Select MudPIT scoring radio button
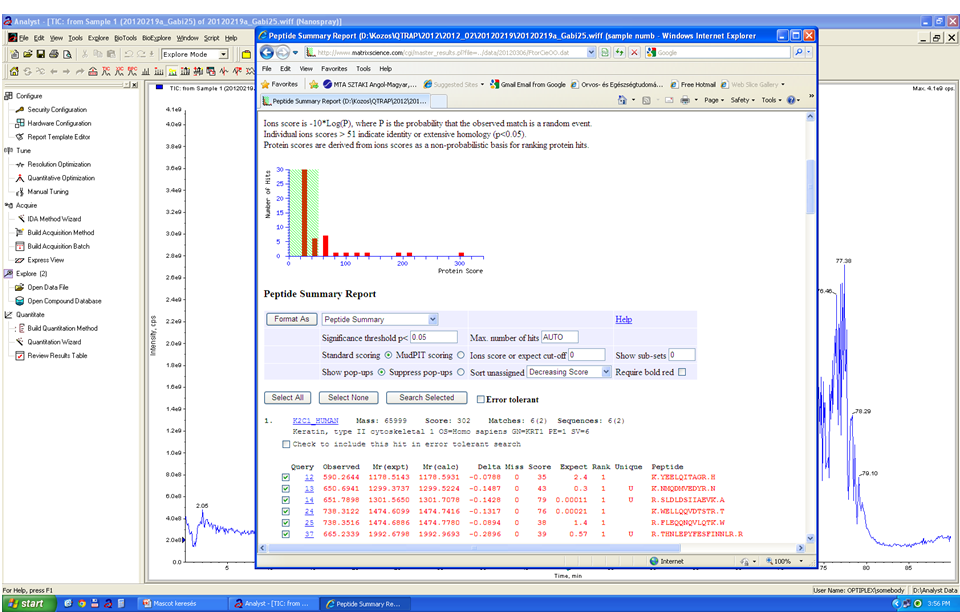The width and height of the screenshot is (960, 612). click(x=460, y=355)
